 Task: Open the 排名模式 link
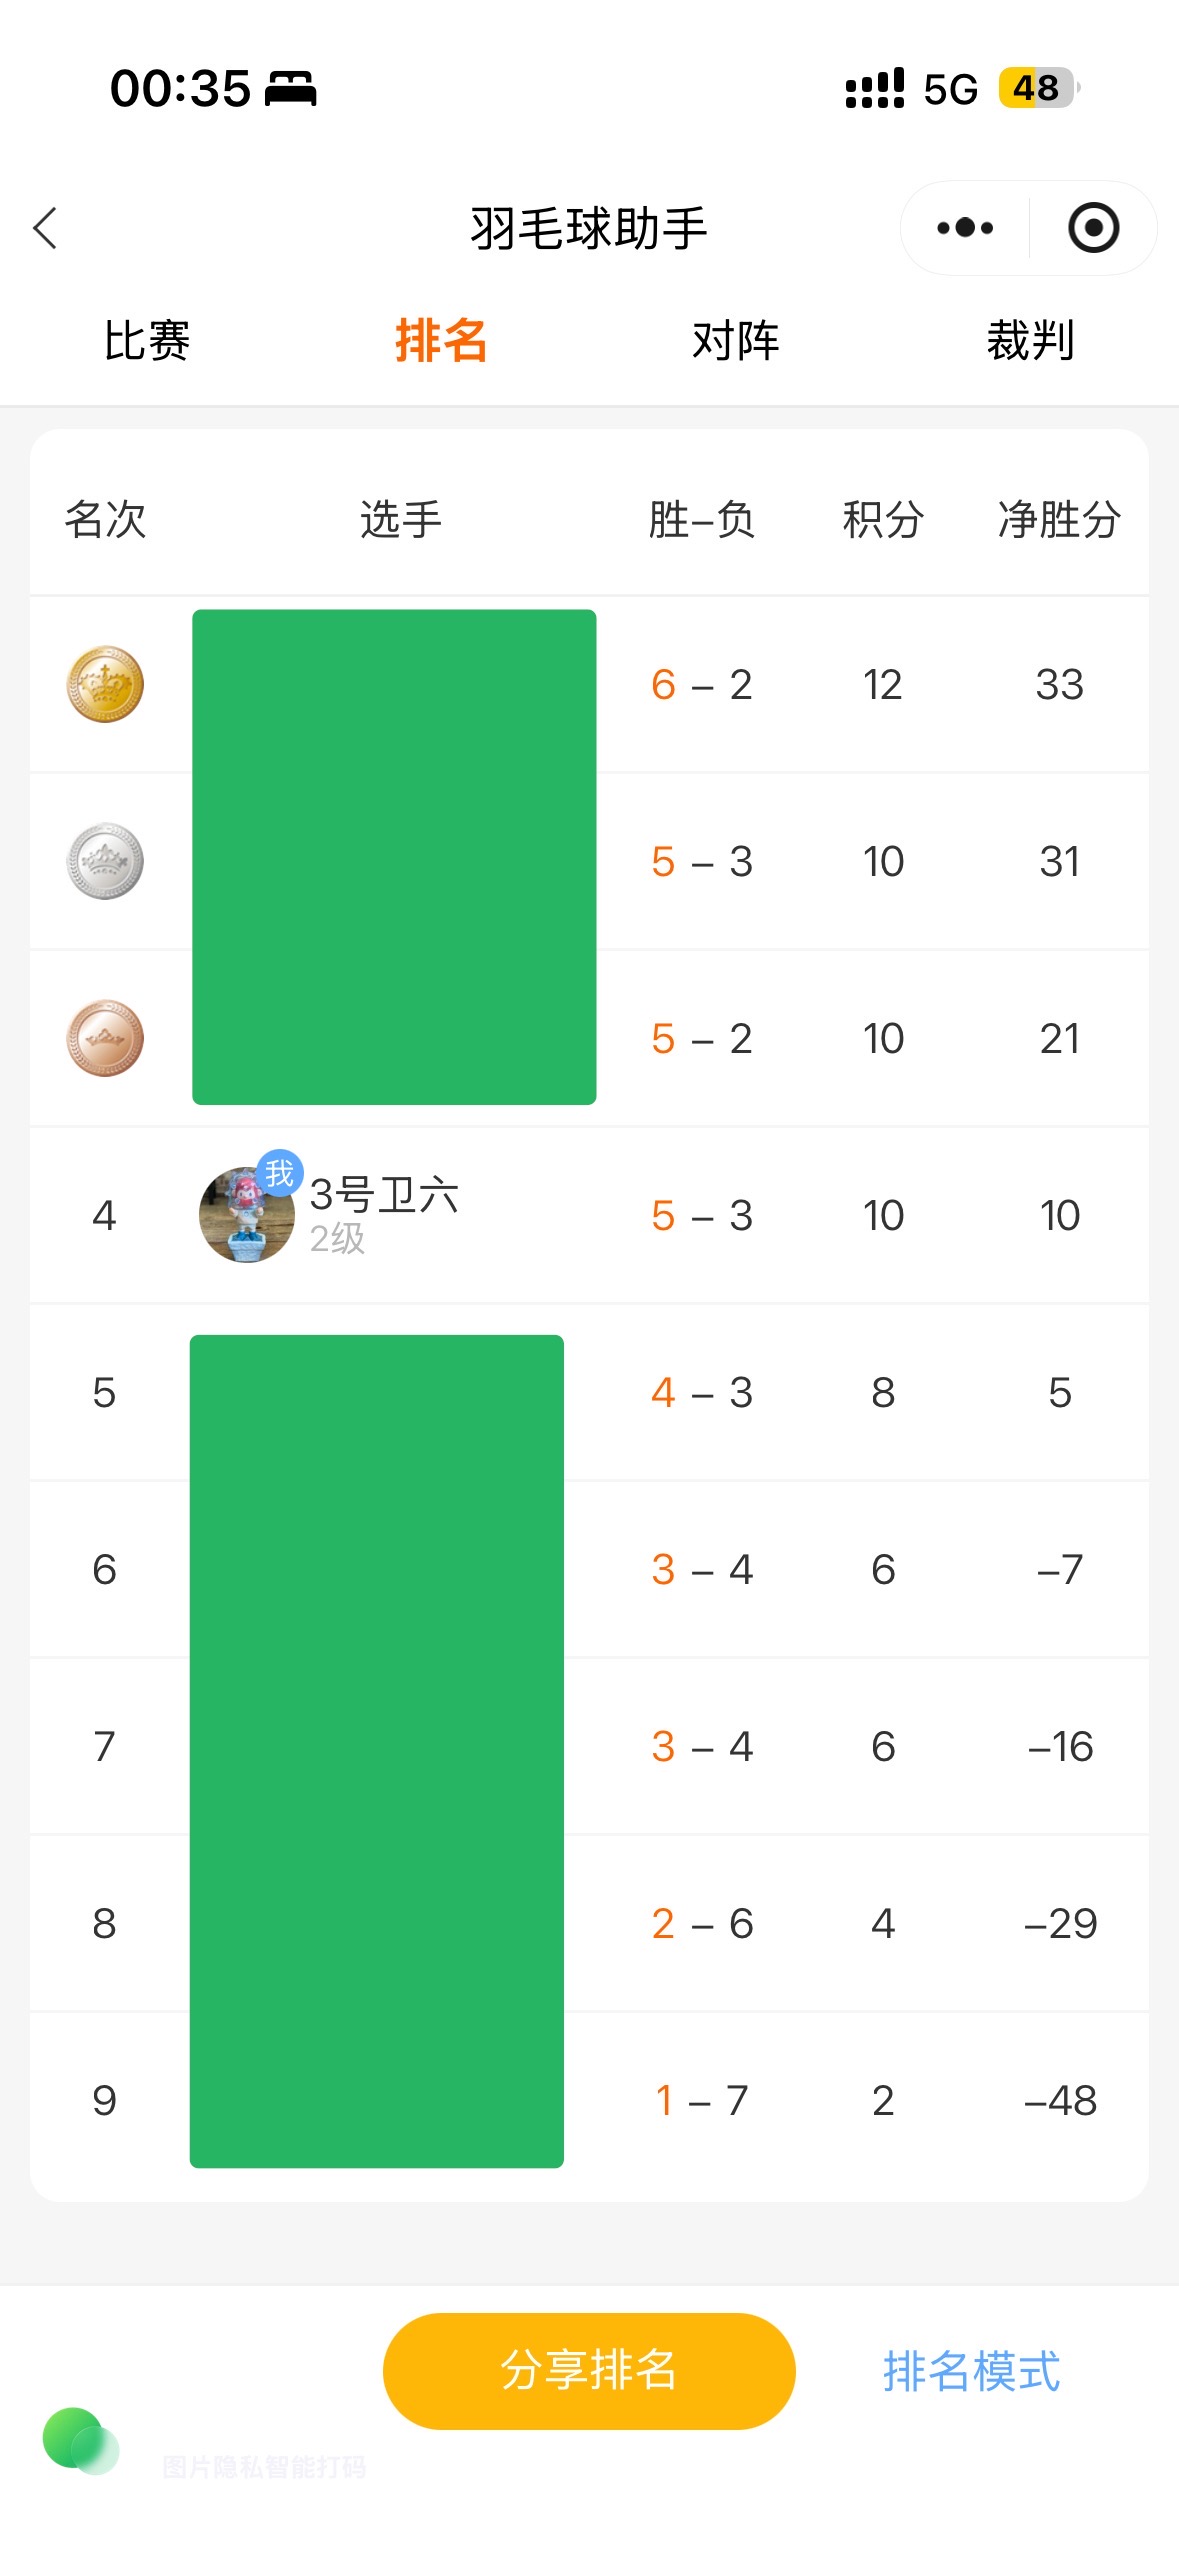971,2371
